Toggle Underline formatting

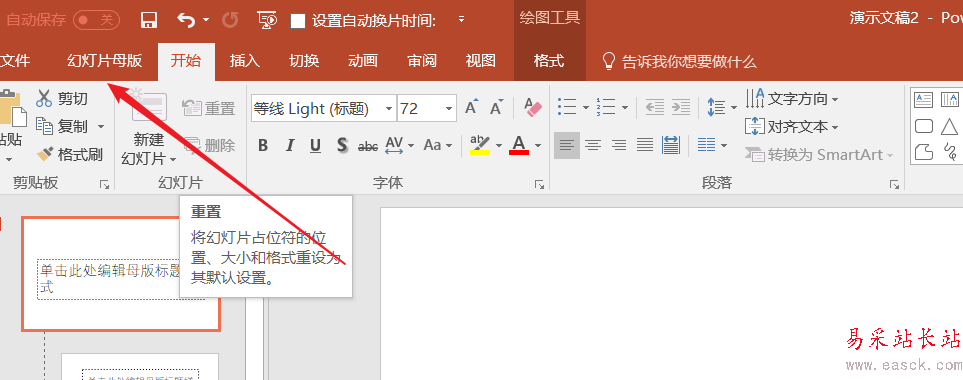(x=316, y=145)
